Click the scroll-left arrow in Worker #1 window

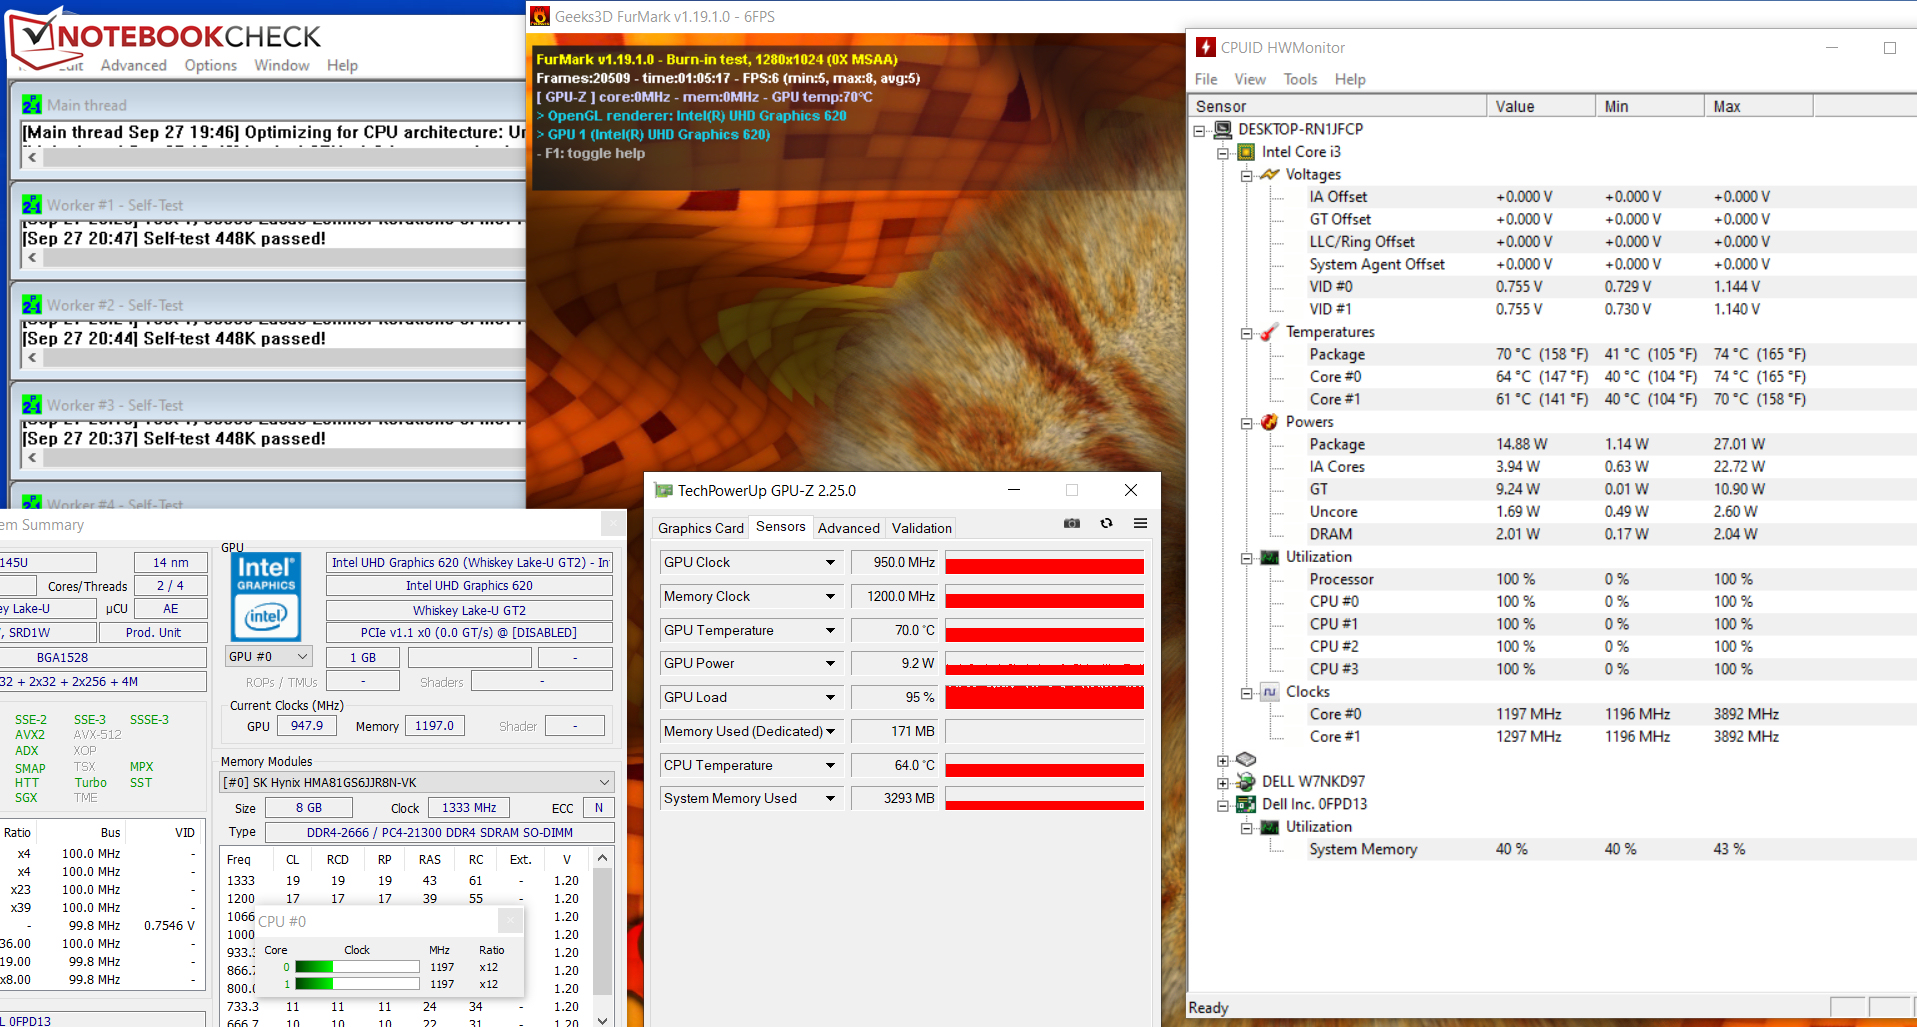33,257
